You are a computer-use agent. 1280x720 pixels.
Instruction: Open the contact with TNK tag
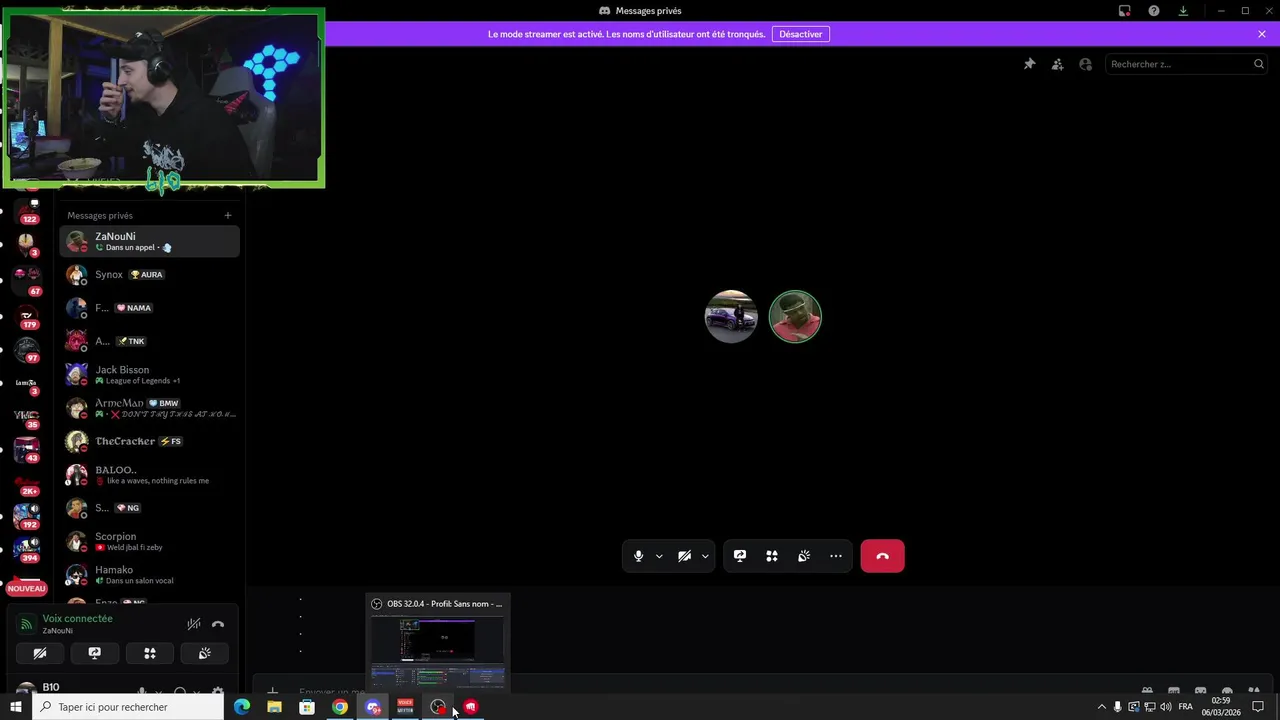[x=150, y=341]
